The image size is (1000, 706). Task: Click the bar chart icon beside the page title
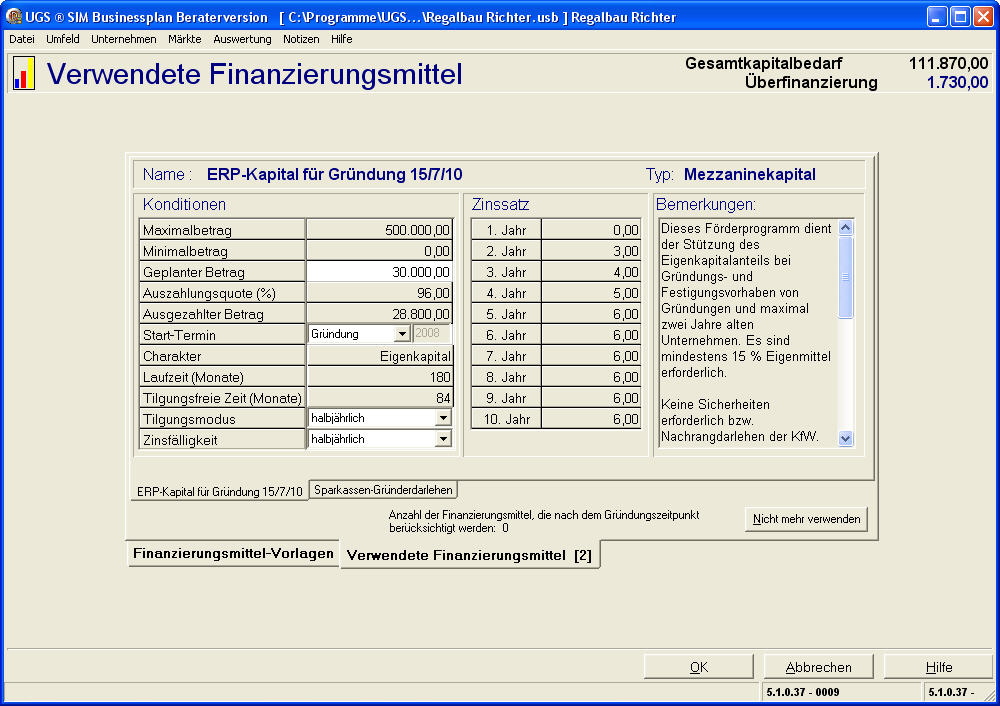pos(24,73)
